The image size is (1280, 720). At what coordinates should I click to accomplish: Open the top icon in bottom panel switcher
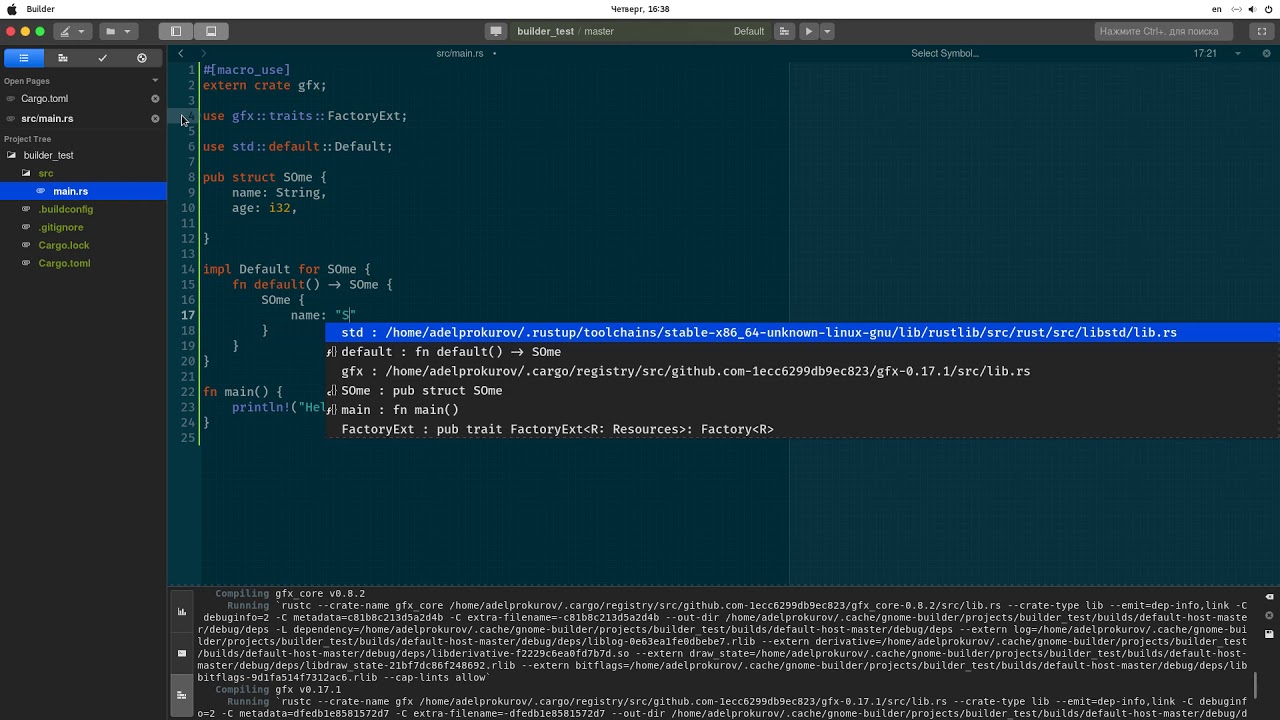(x=182, y=611)
